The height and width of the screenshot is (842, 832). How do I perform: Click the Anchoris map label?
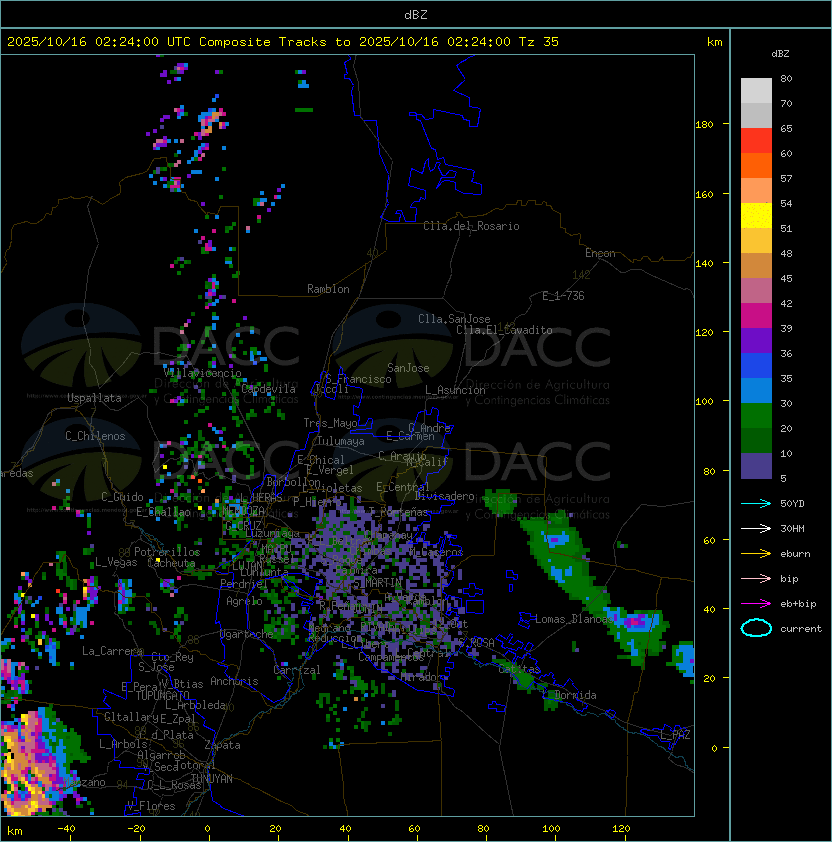[x=234, y=681]
